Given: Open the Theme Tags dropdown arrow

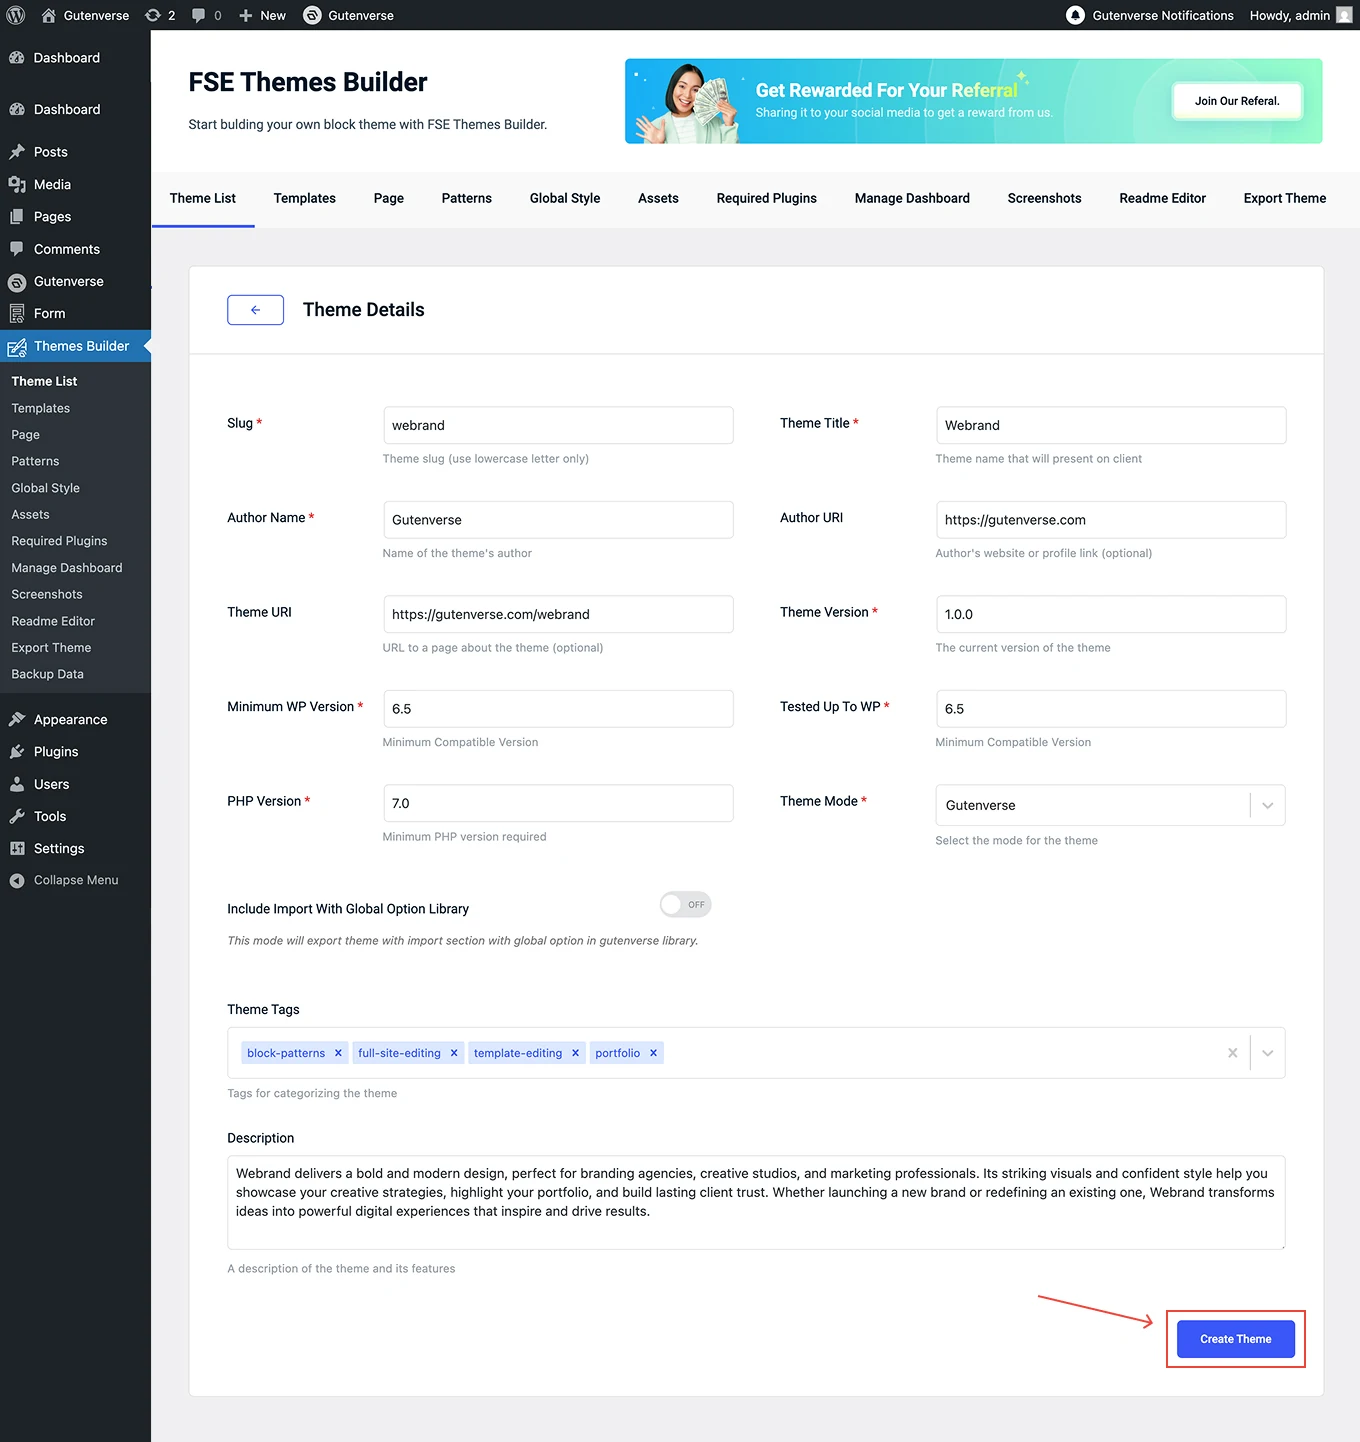Looking at the screenshot, I should (1267, 1053).
